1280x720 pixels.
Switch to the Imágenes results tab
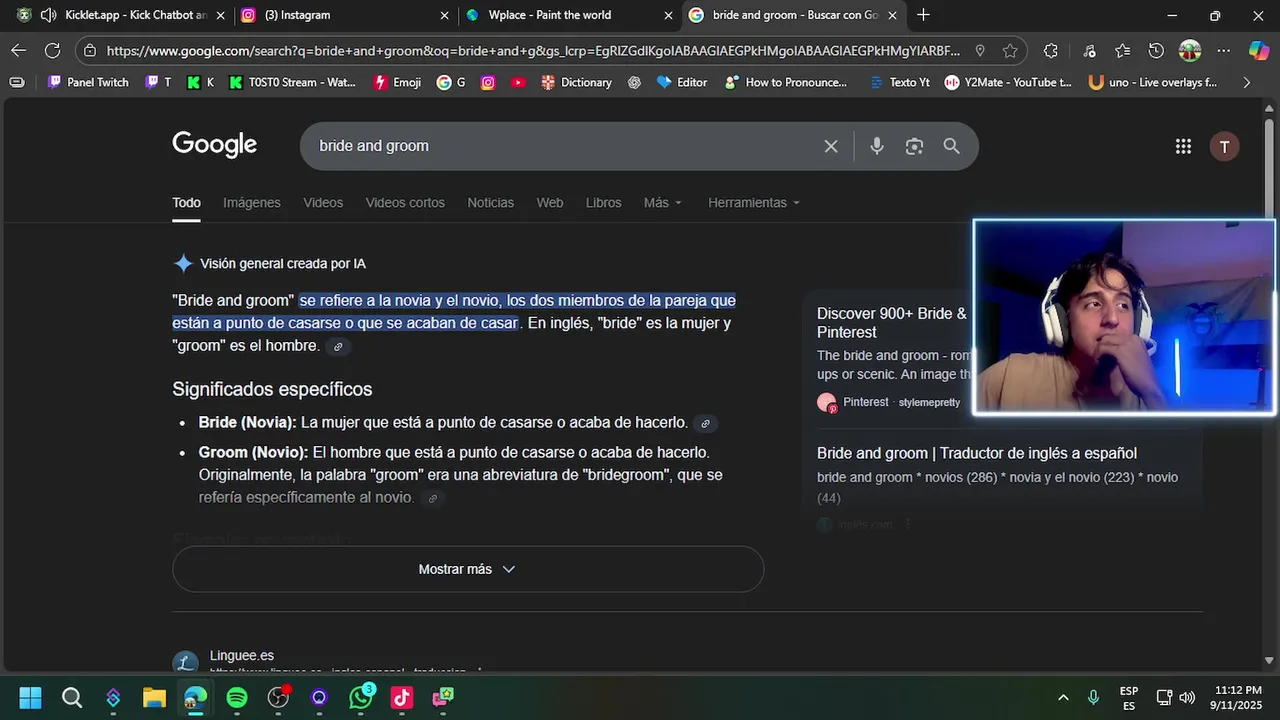click(251, 202)
